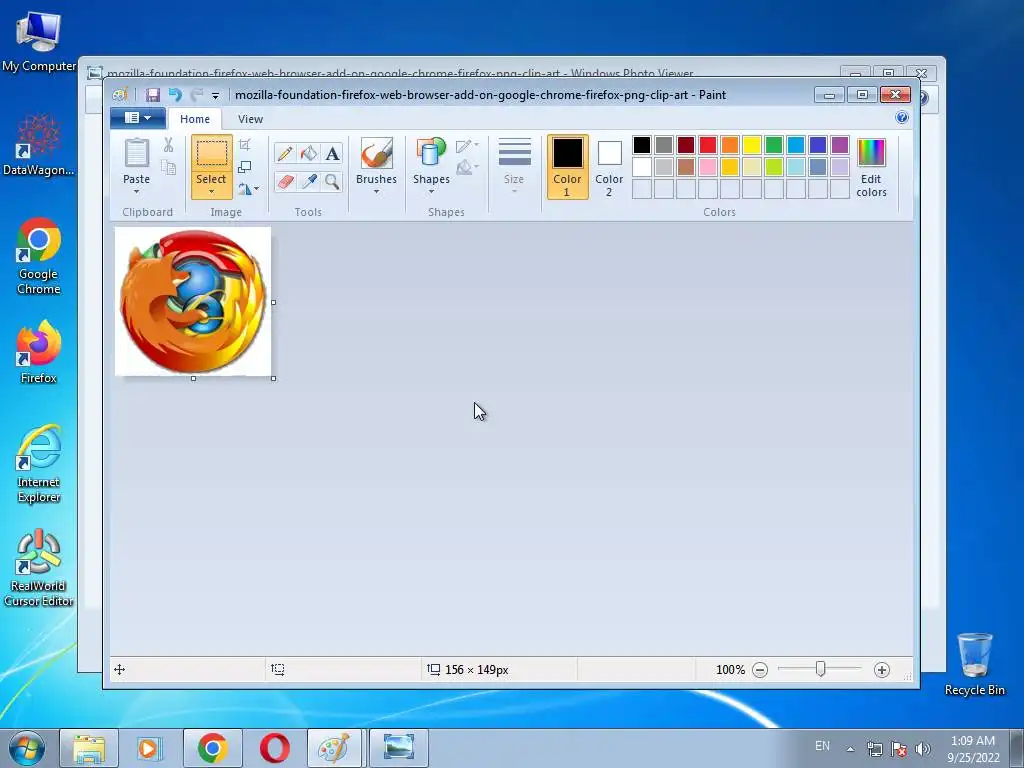This screenshot has height=768, width=1024.
Task: Click the Resize icon in Image group
Action: (245, 167)
